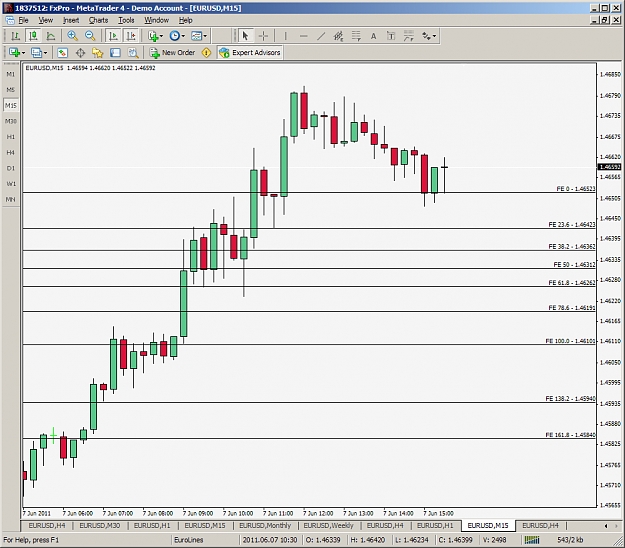This screenshot has width=625, height=548.
Task: Switch to M30 timeframe
Action: 11,121
